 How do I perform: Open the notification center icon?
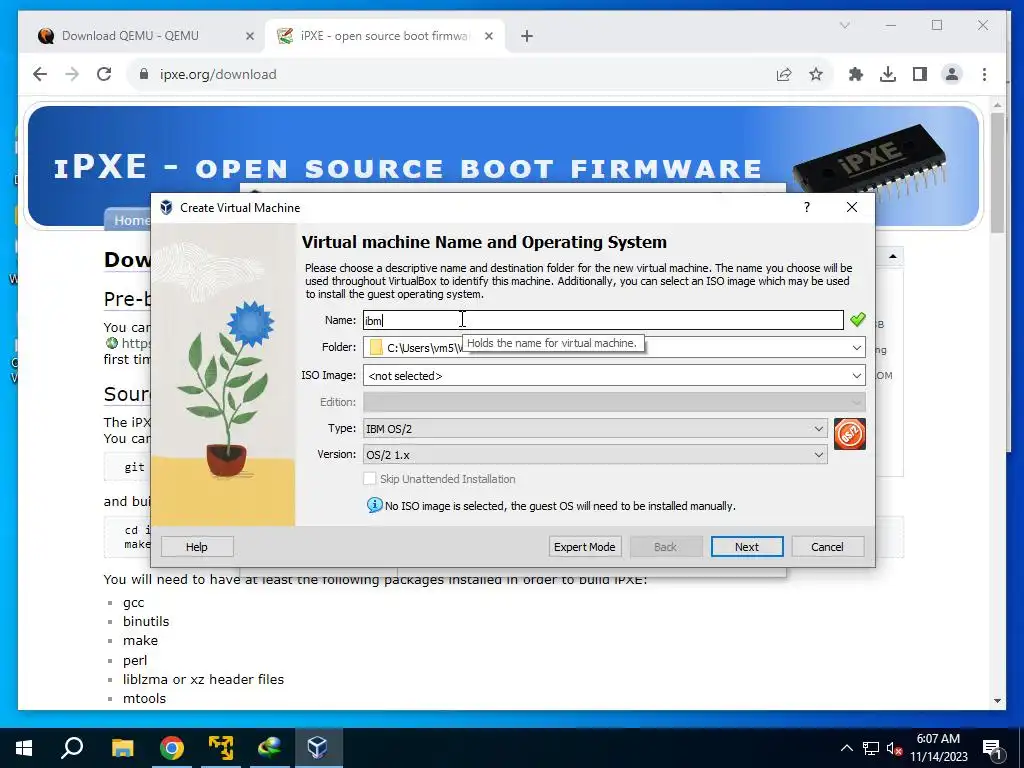992,748
